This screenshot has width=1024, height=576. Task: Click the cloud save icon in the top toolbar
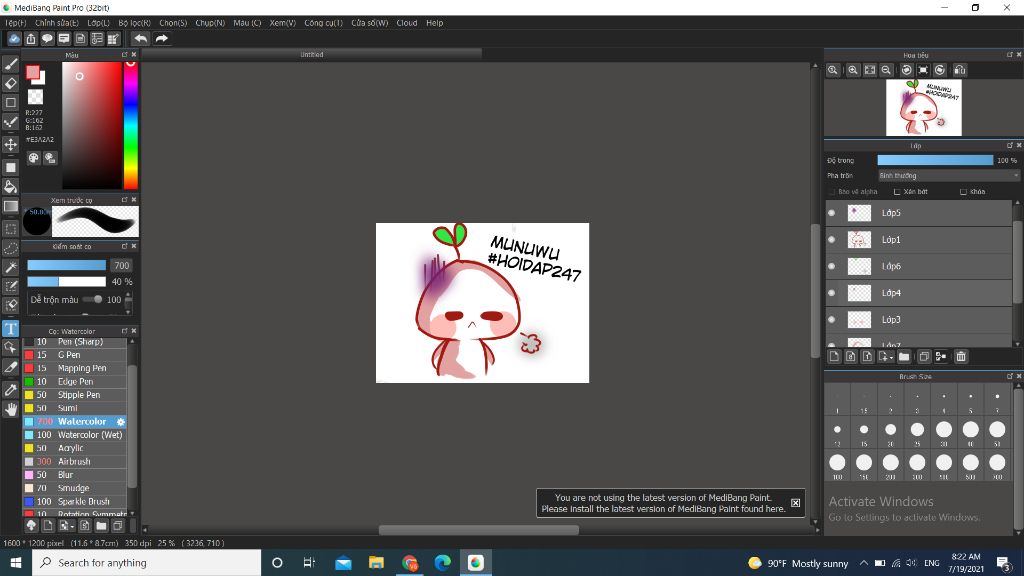[x=14, y=39]
